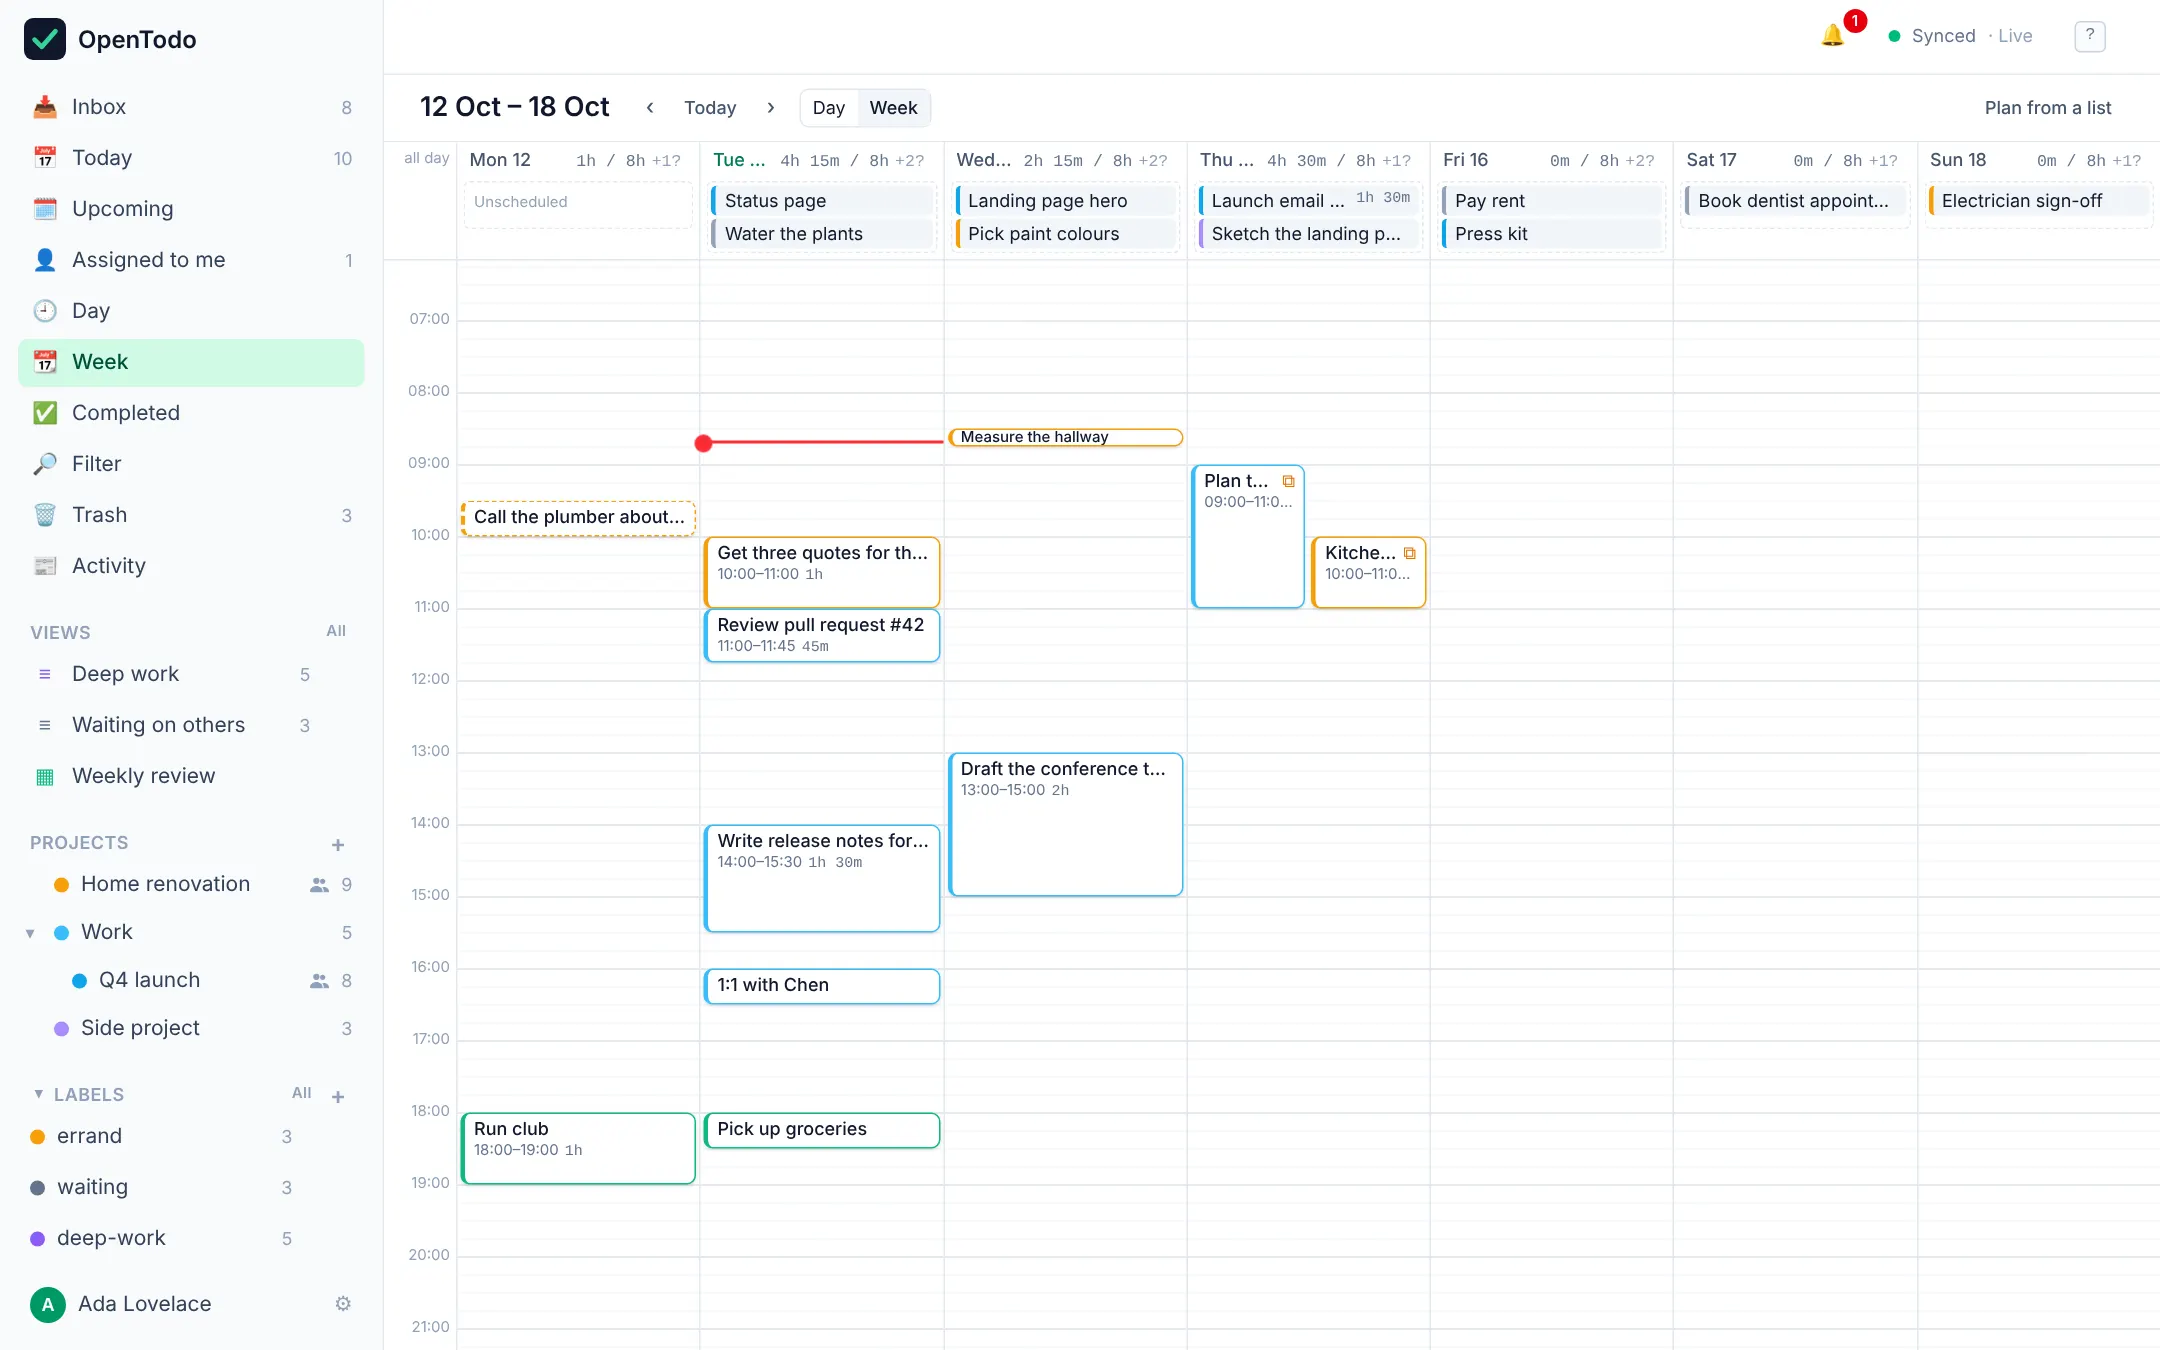The image size is (2160, 1350).
Task: Open Write release notes for... event
Action: [822, 878]
